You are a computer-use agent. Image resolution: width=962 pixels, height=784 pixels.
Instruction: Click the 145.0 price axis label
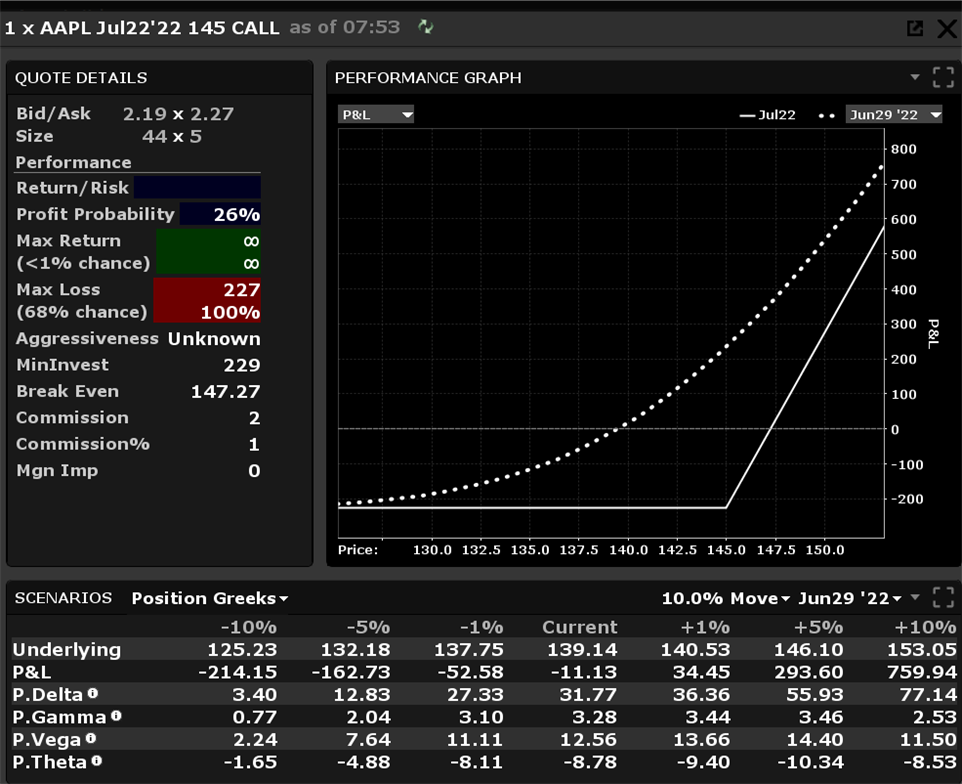coord(726,550)
